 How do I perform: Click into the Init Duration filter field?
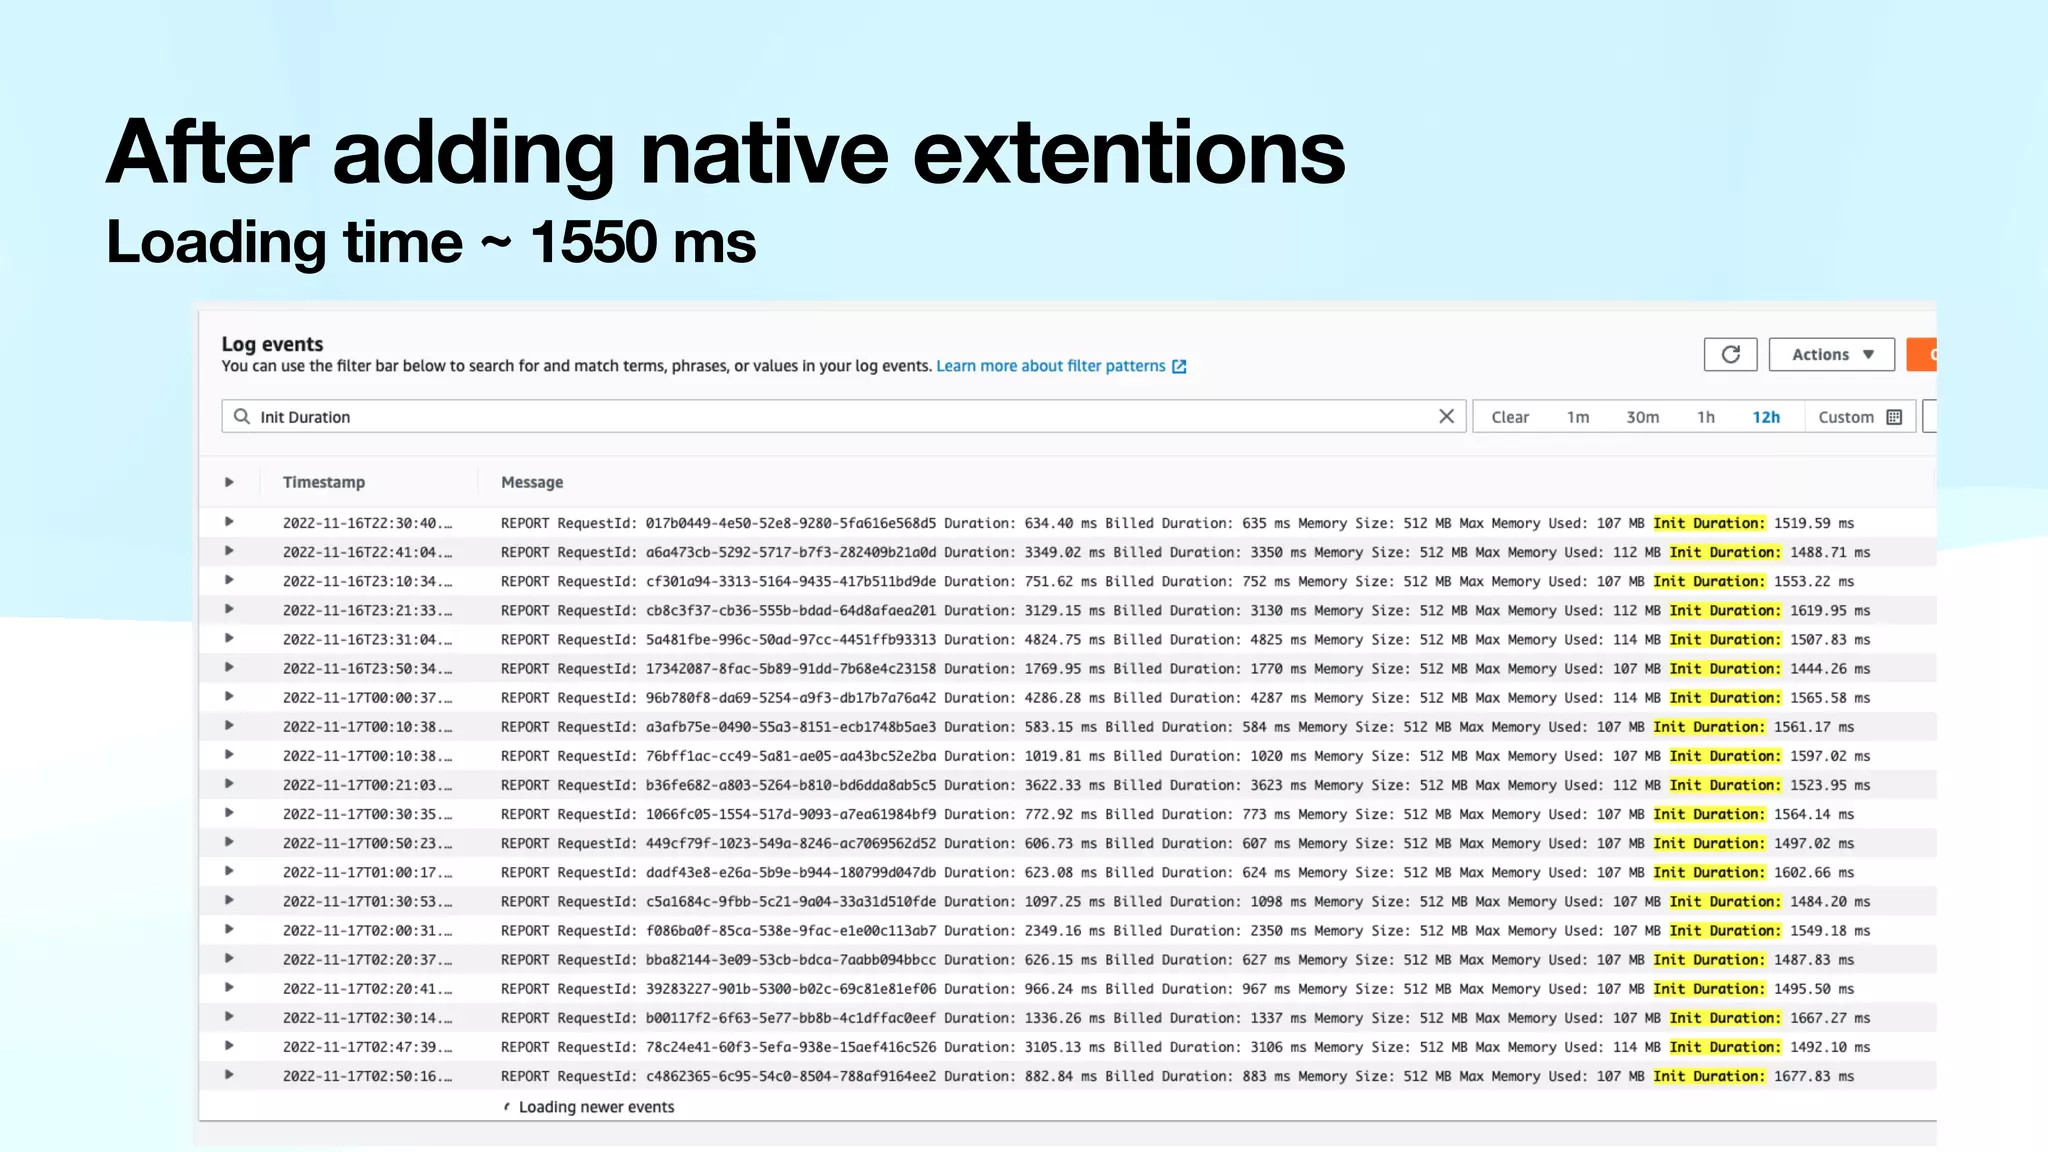tap(843, 416)
